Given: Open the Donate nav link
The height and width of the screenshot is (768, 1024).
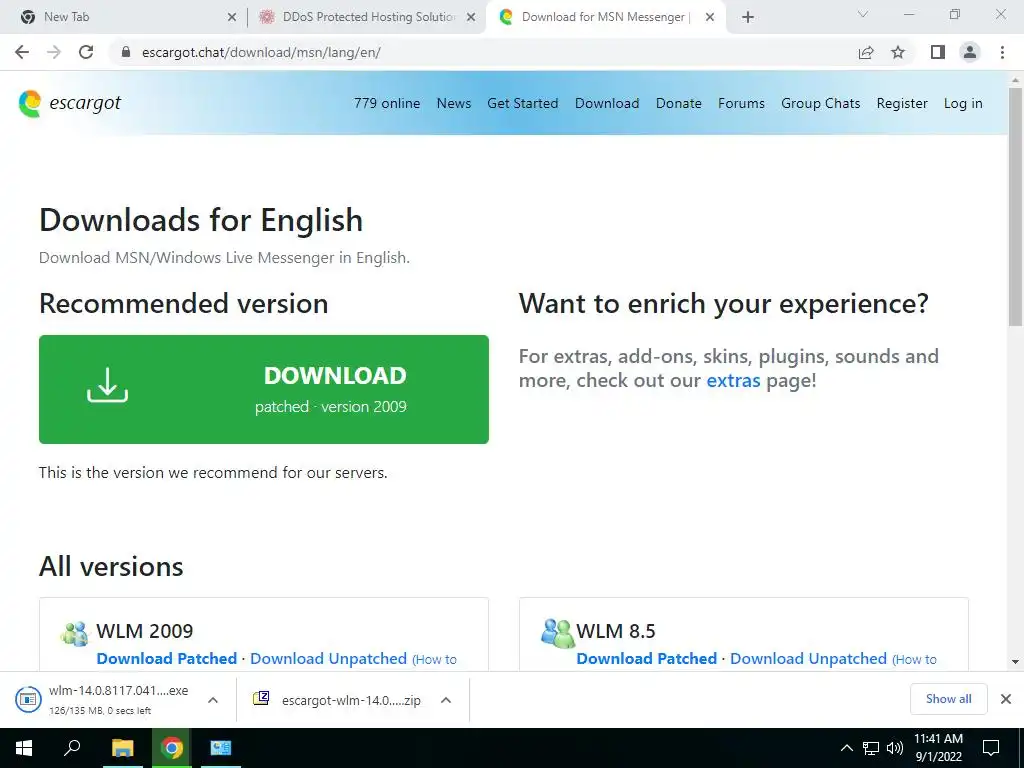Looking at the screenshot, I should (679, 103).
